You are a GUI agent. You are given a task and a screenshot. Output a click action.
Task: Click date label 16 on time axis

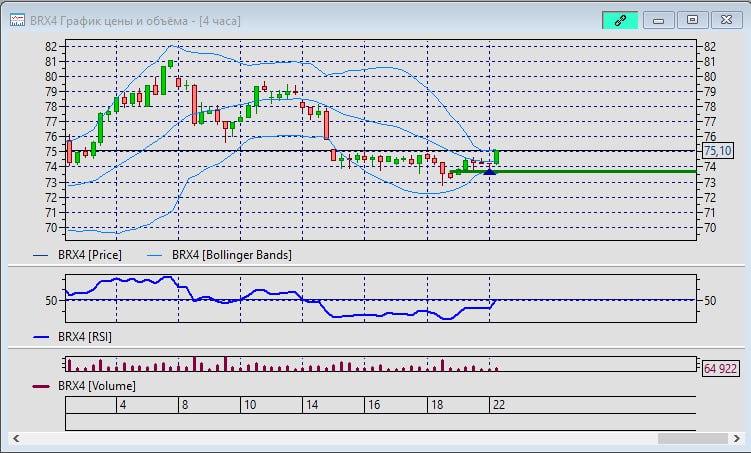tap(374, 405)
